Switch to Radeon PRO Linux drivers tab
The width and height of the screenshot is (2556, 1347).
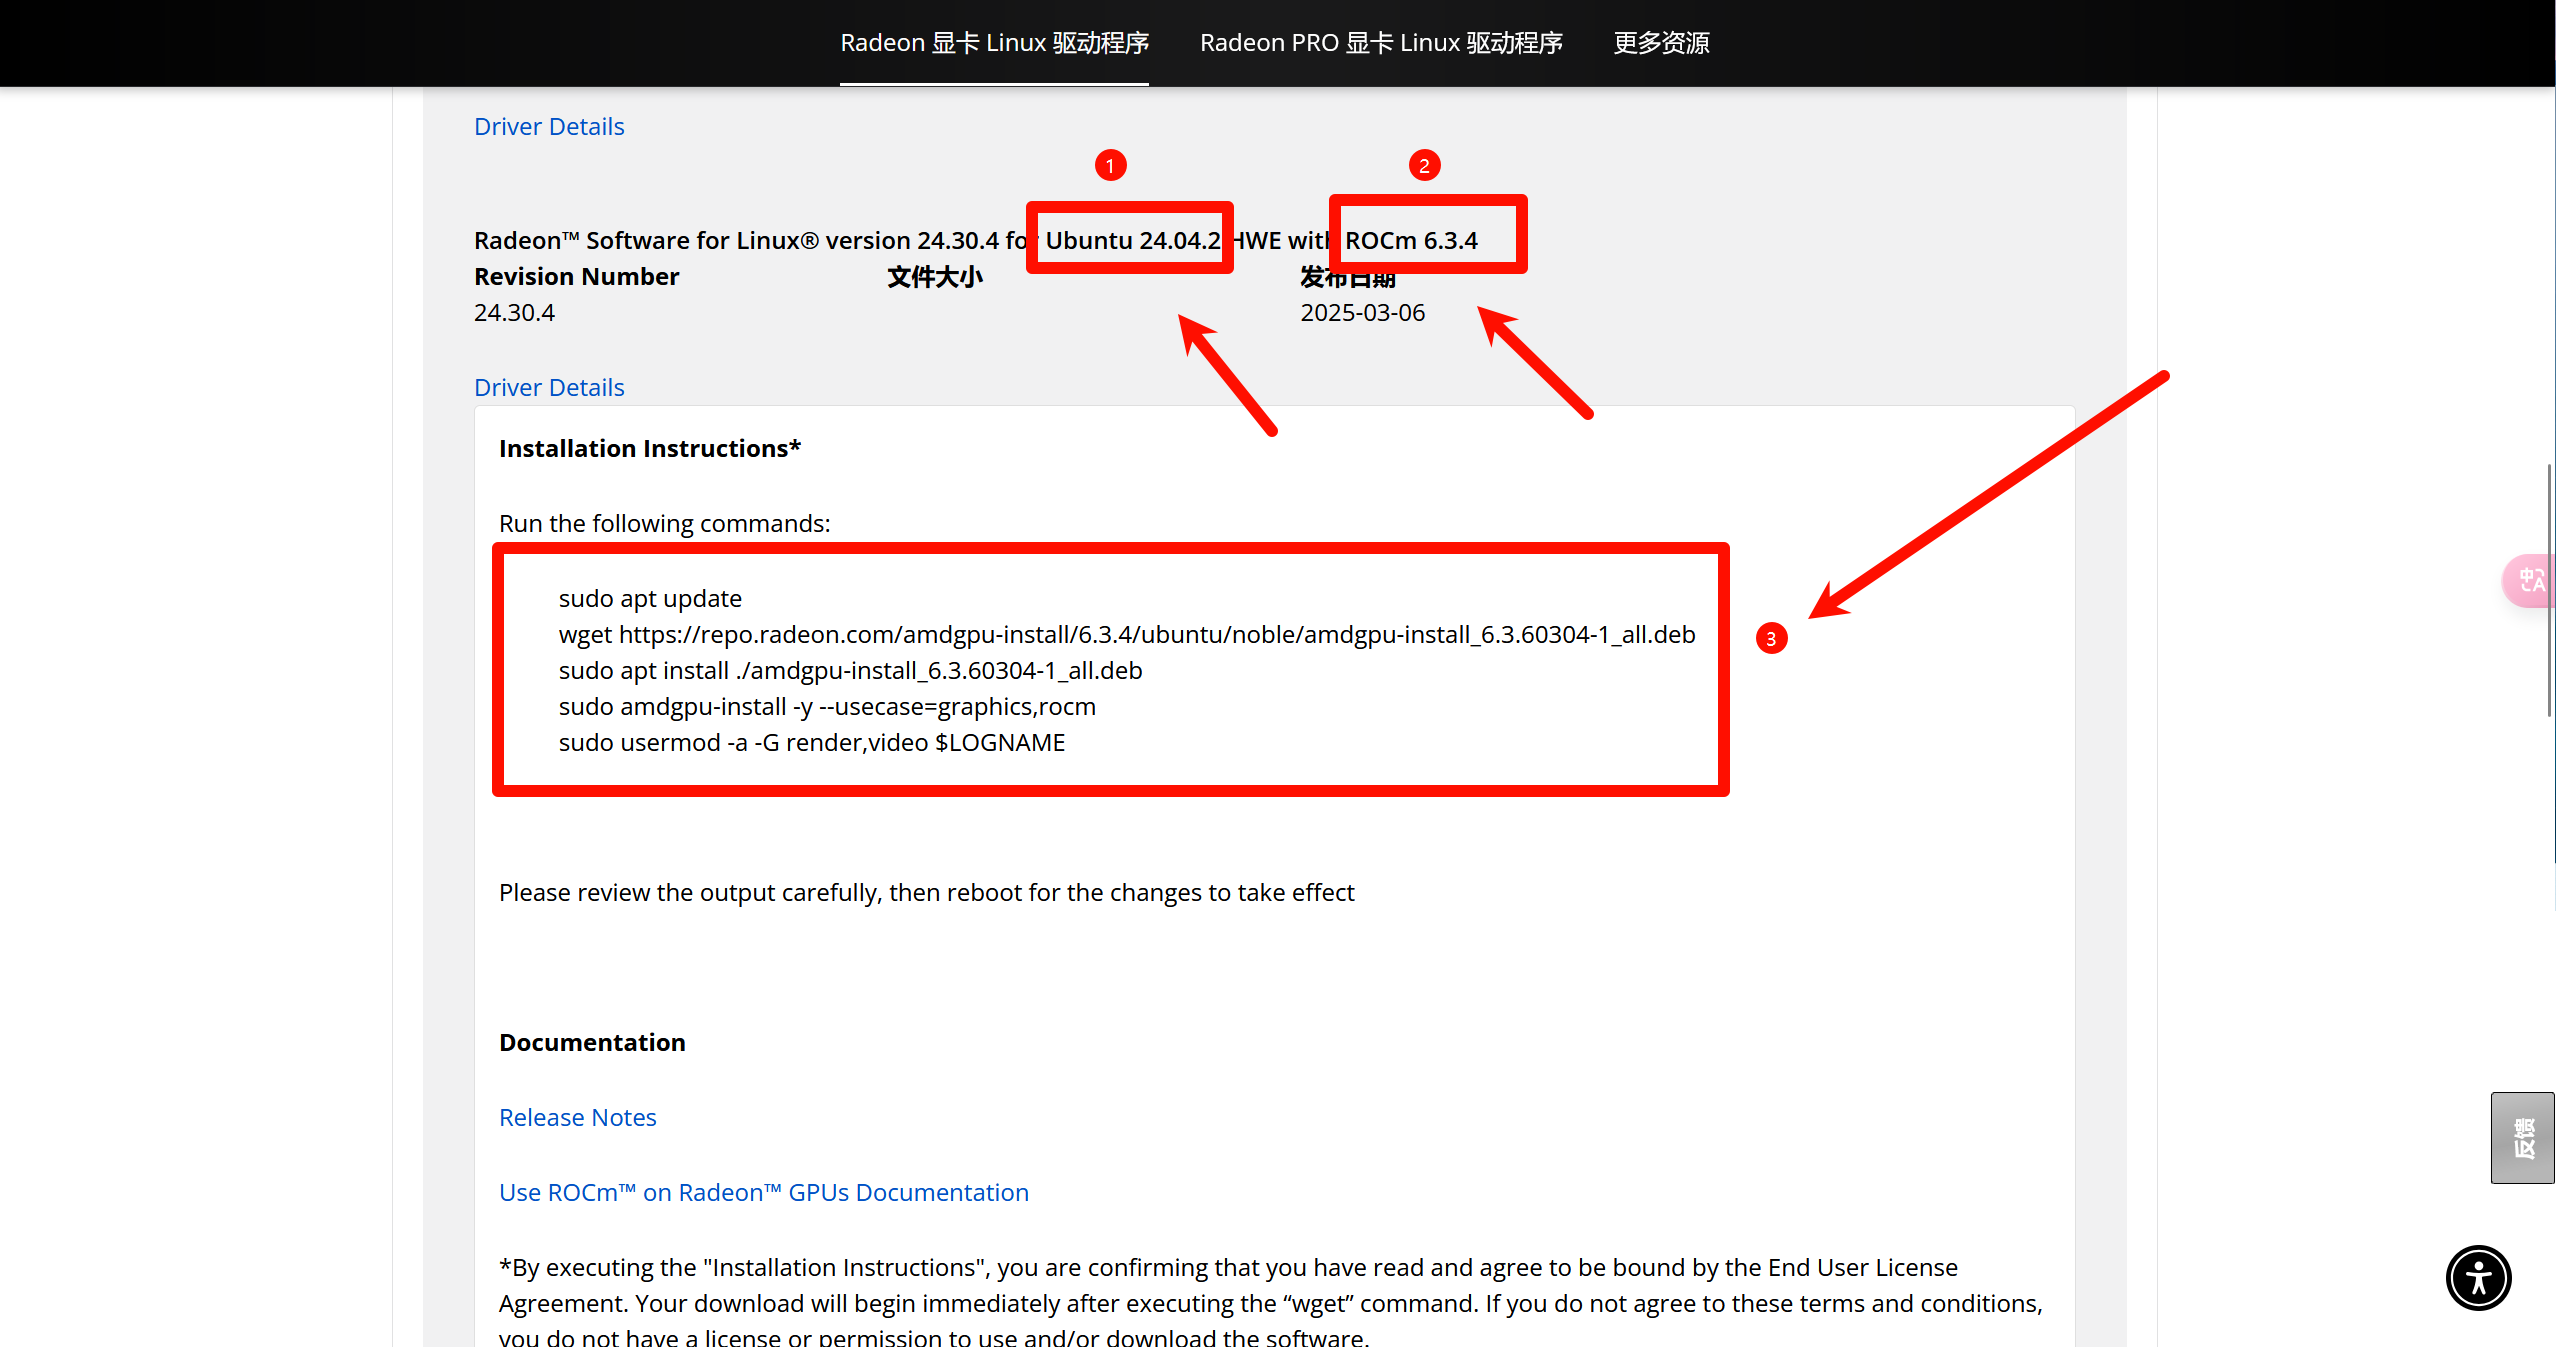tap(1380, 43)
